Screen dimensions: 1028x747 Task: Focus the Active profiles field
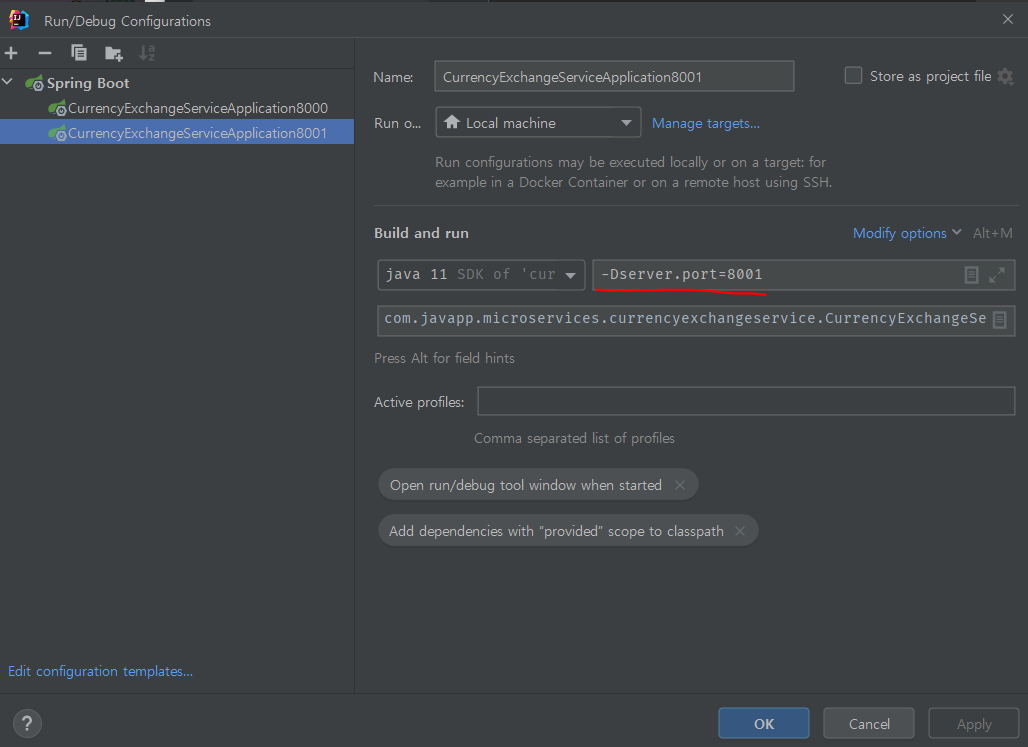[x=746, y=401]
